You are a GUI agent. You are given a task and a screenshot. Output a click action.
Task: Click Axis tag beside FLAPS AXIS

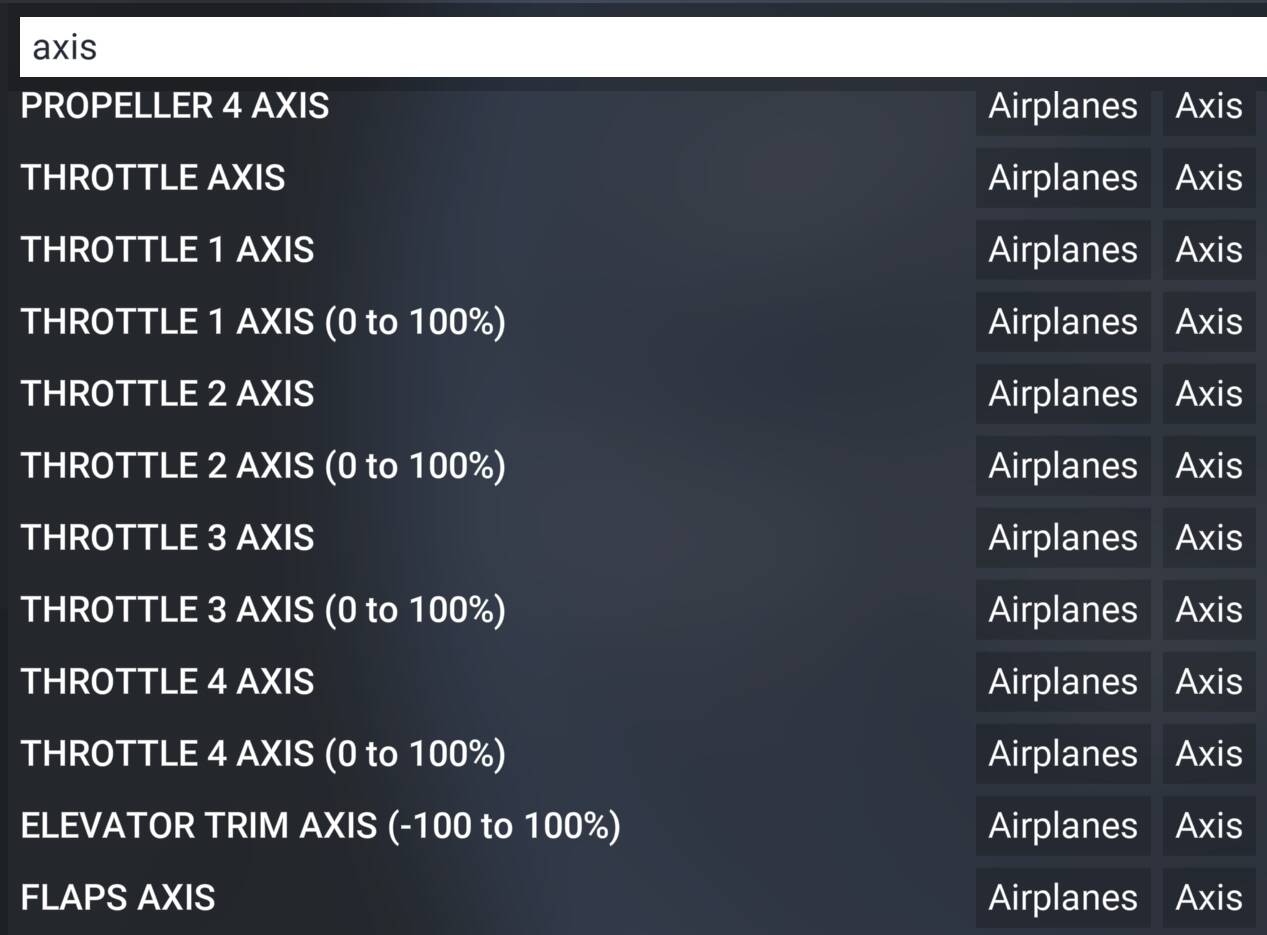(1209, 898)
